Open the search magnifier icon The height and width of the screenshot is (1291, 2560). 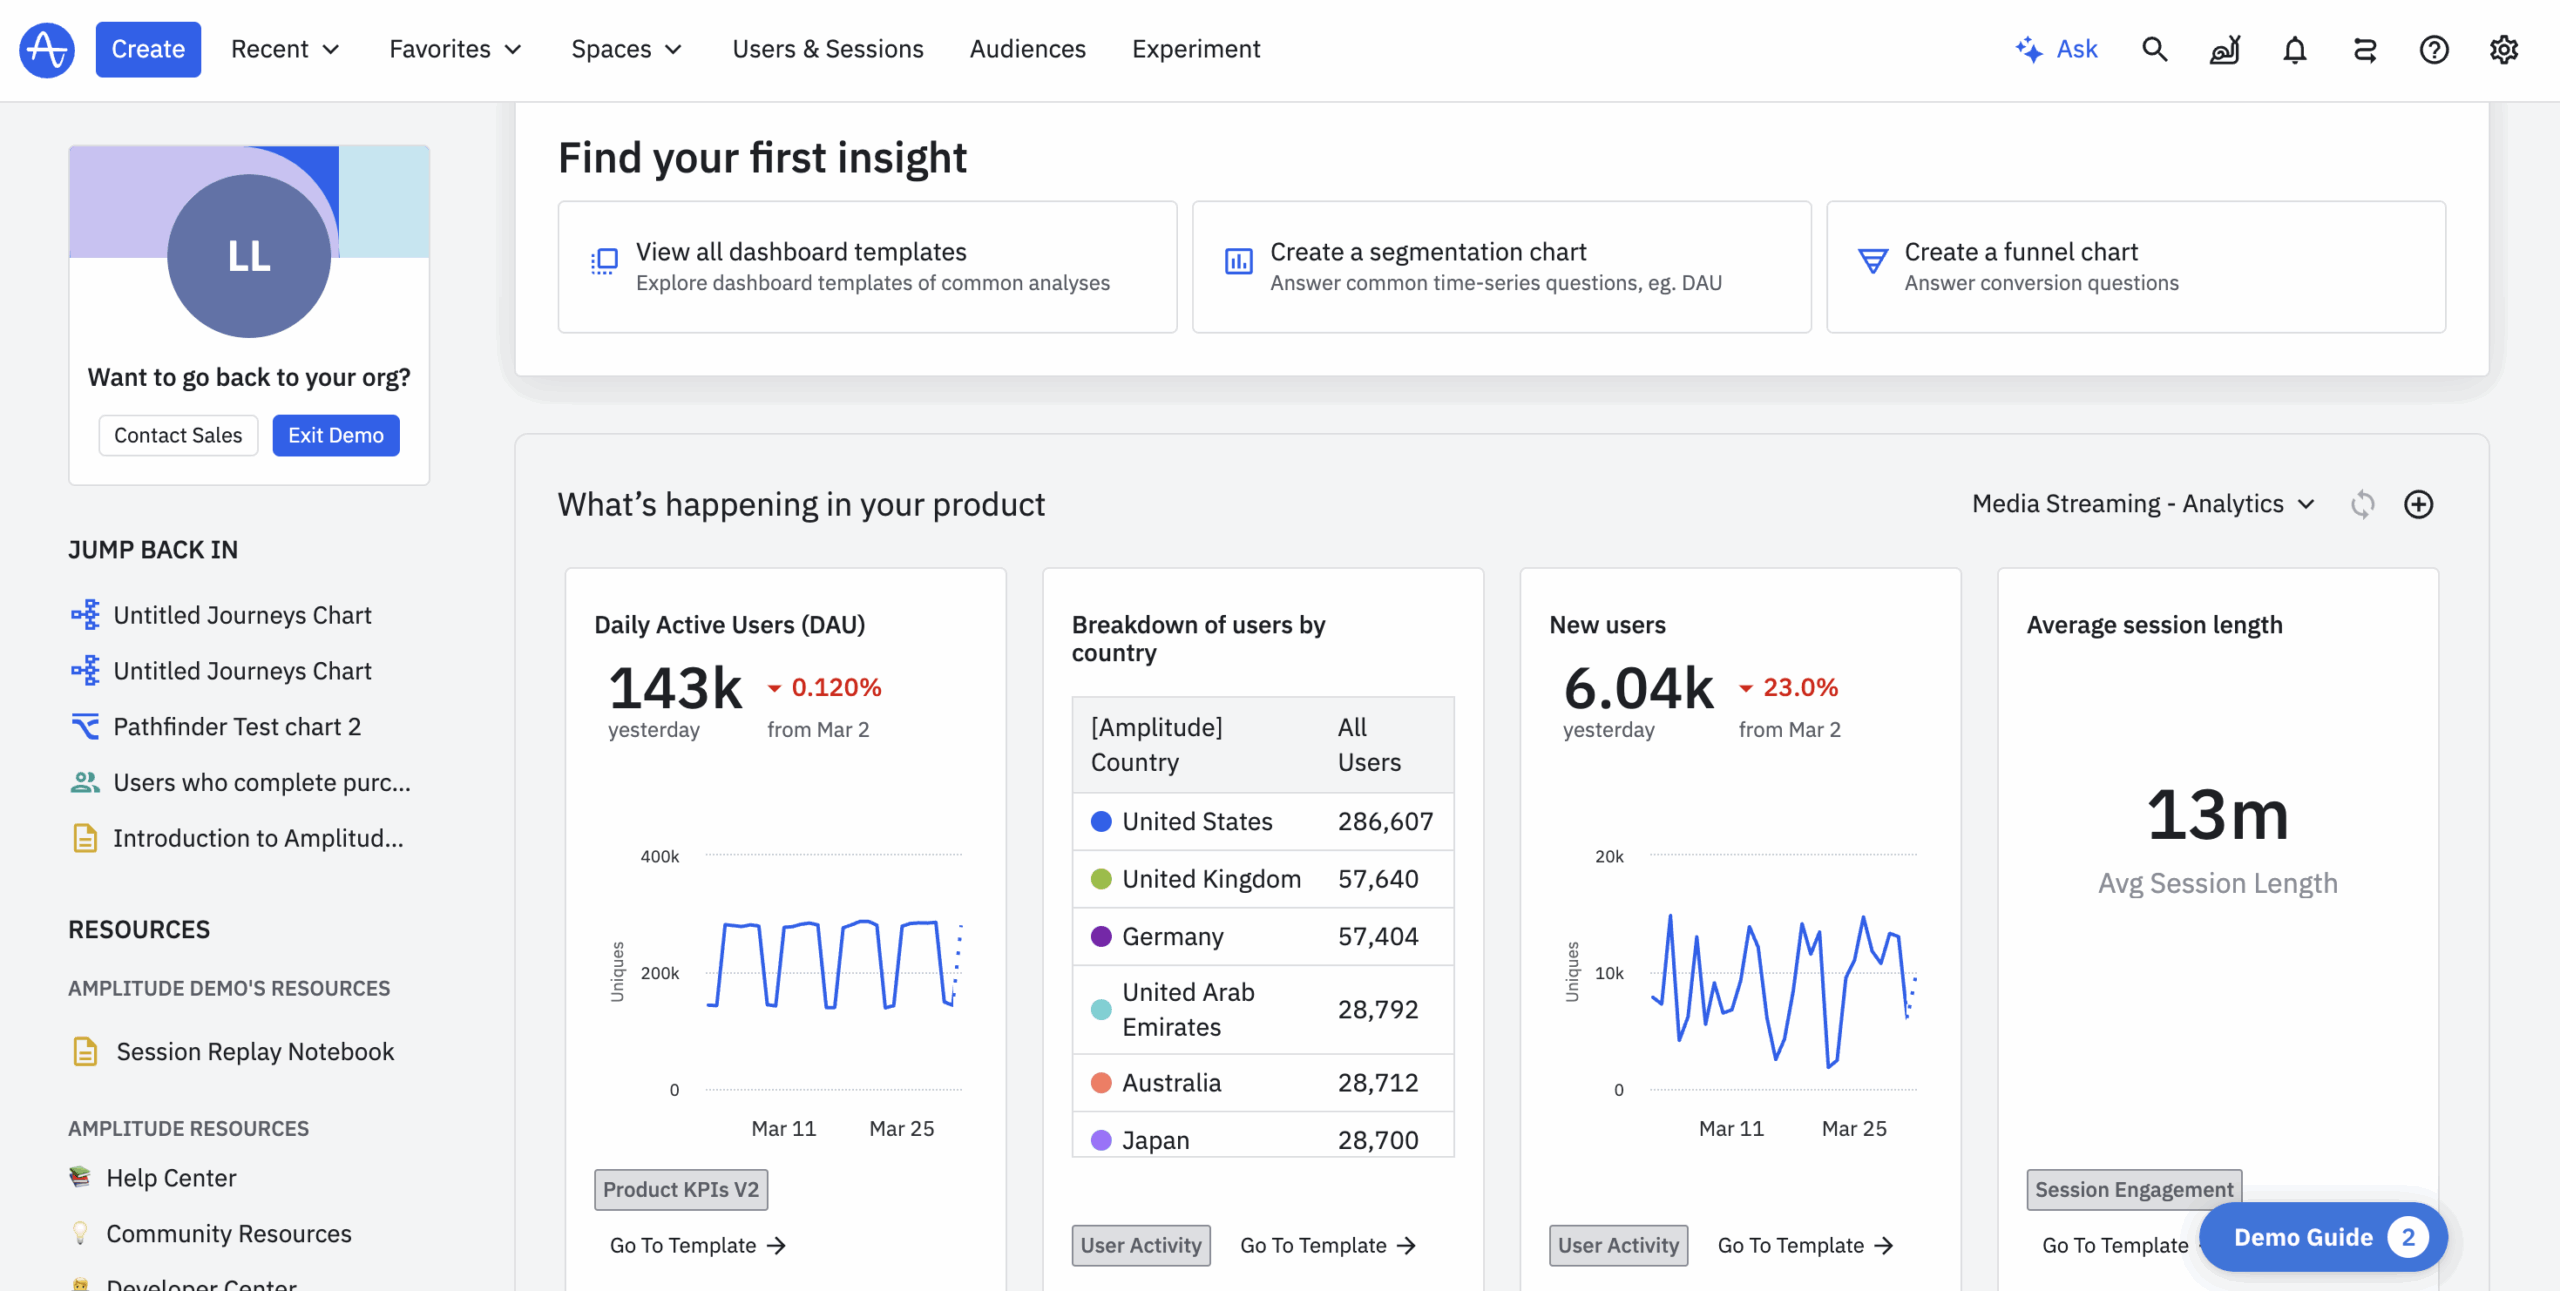click(2154, 49)
